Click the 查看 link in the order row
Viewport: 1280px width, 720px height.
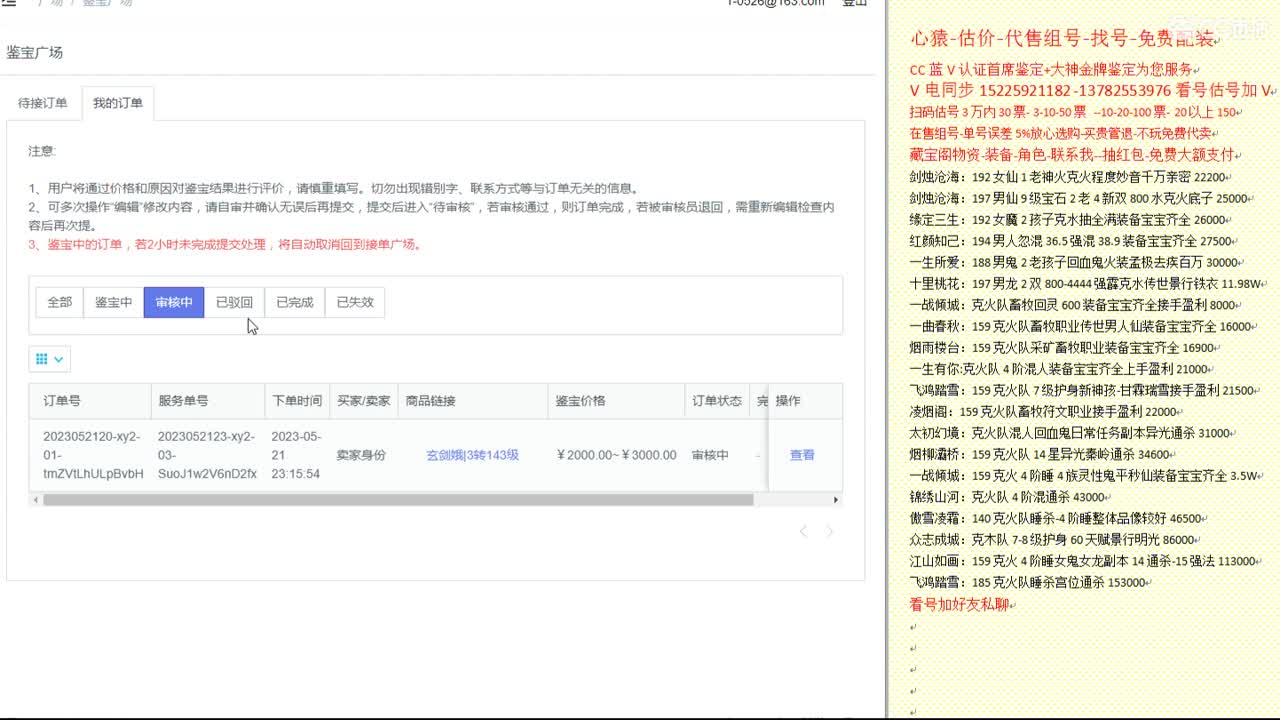(x=802, y=455)
